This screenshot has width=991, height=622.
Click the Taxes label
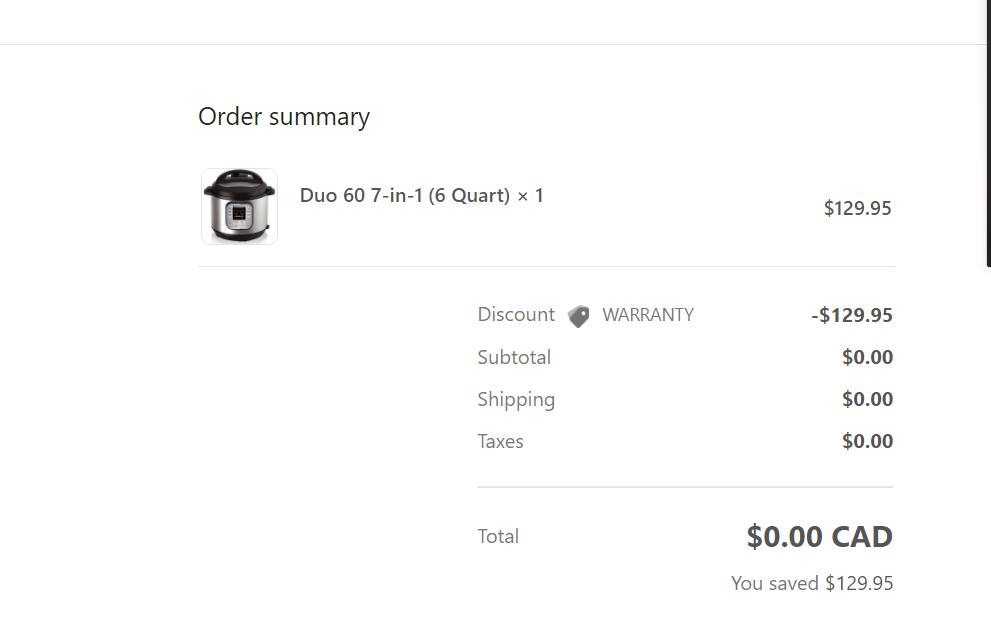click(x=500, y=441)
